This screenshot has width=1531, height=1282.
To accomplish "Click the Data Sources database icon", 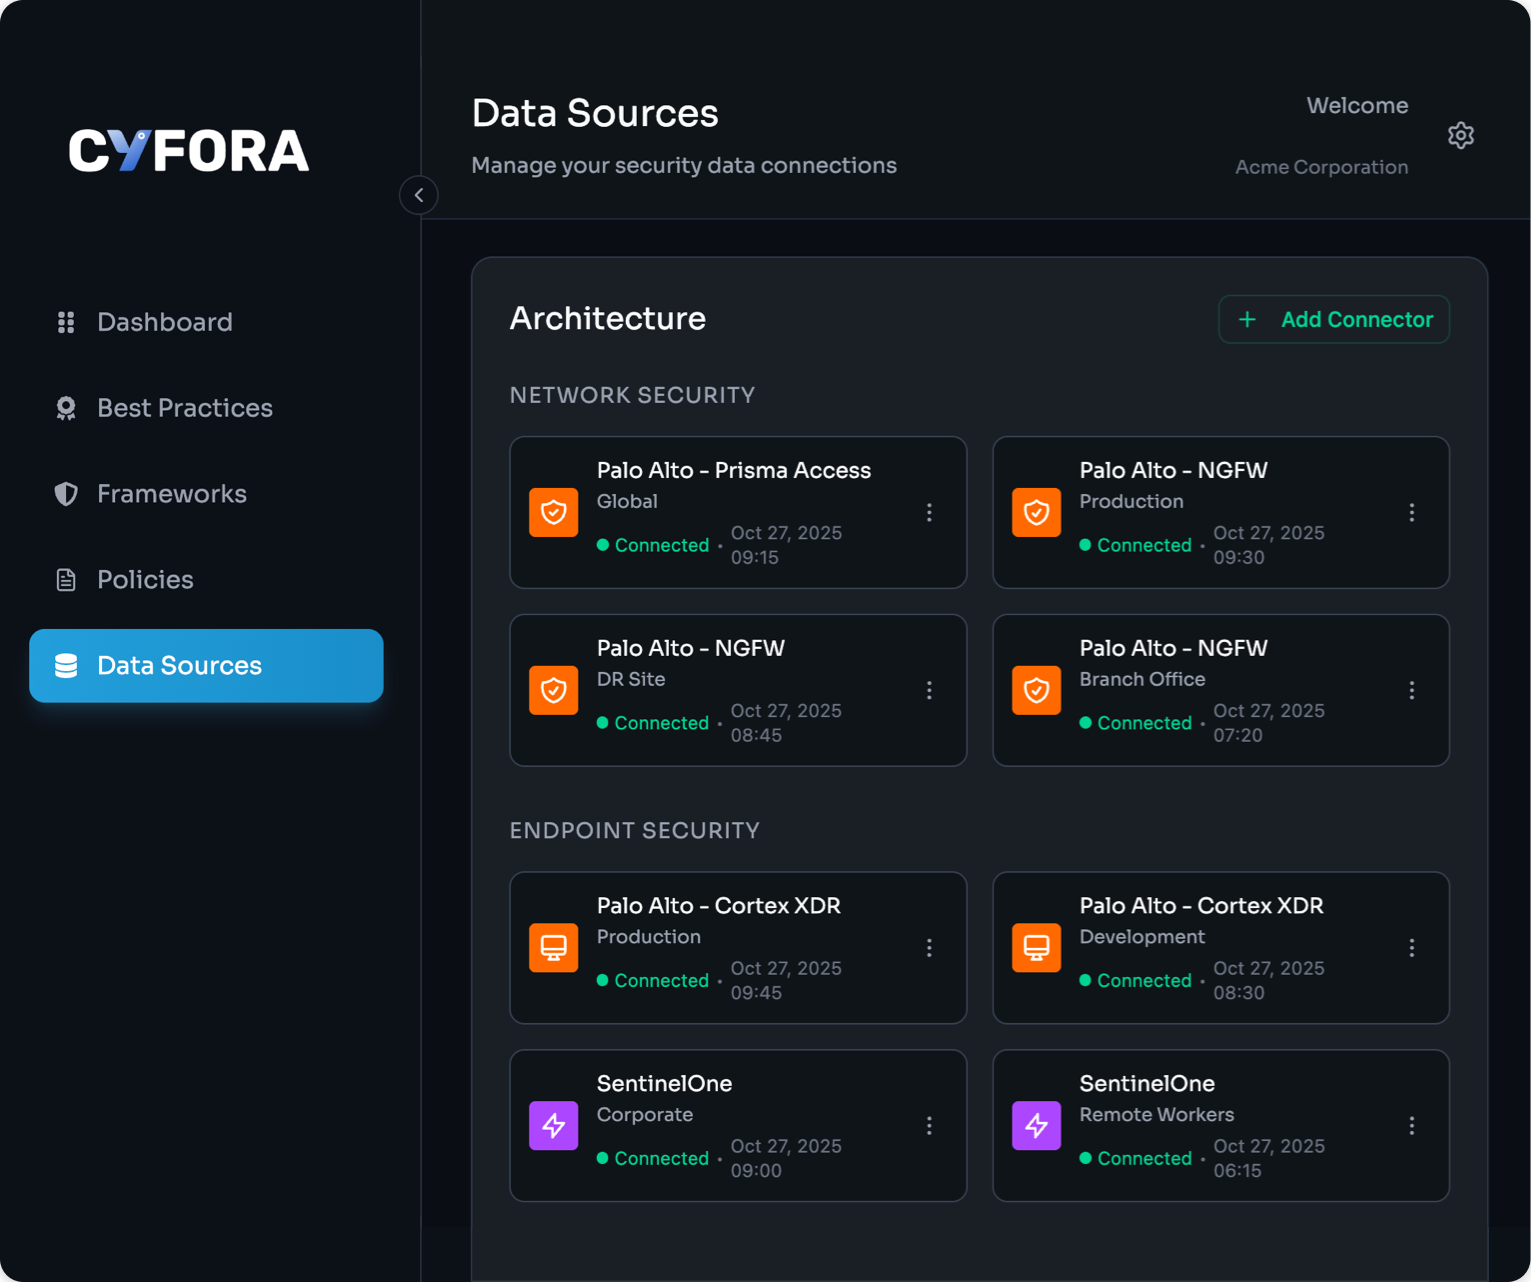I will tap(66, 666).
